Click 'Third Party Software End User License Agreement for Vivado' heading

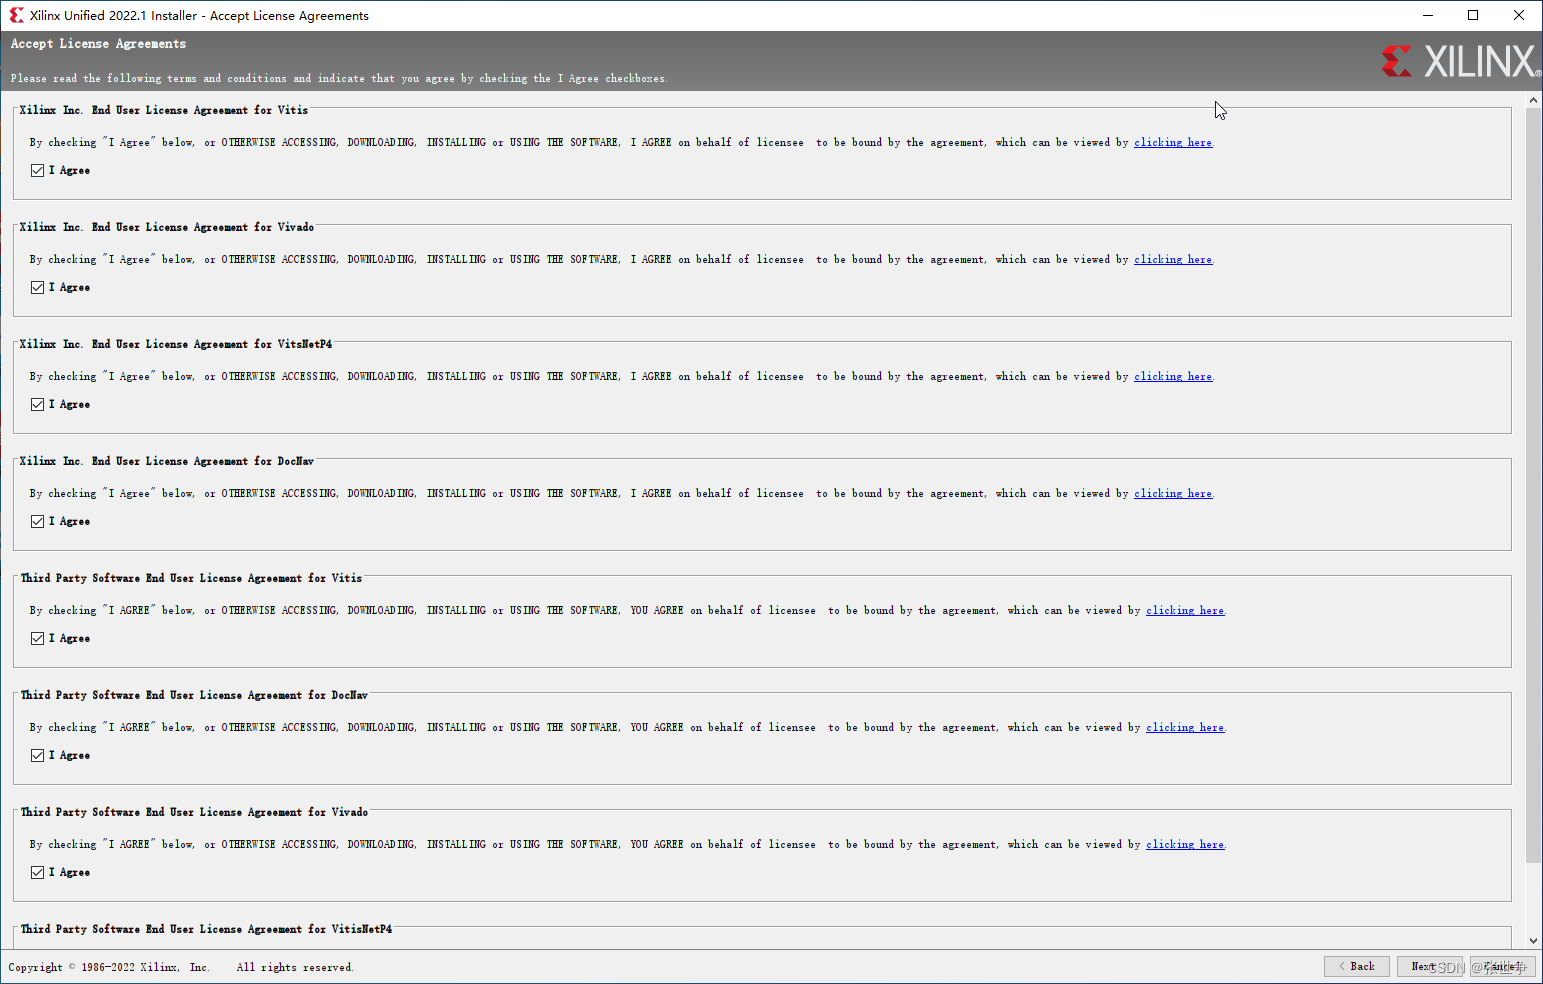coord(195,812)
